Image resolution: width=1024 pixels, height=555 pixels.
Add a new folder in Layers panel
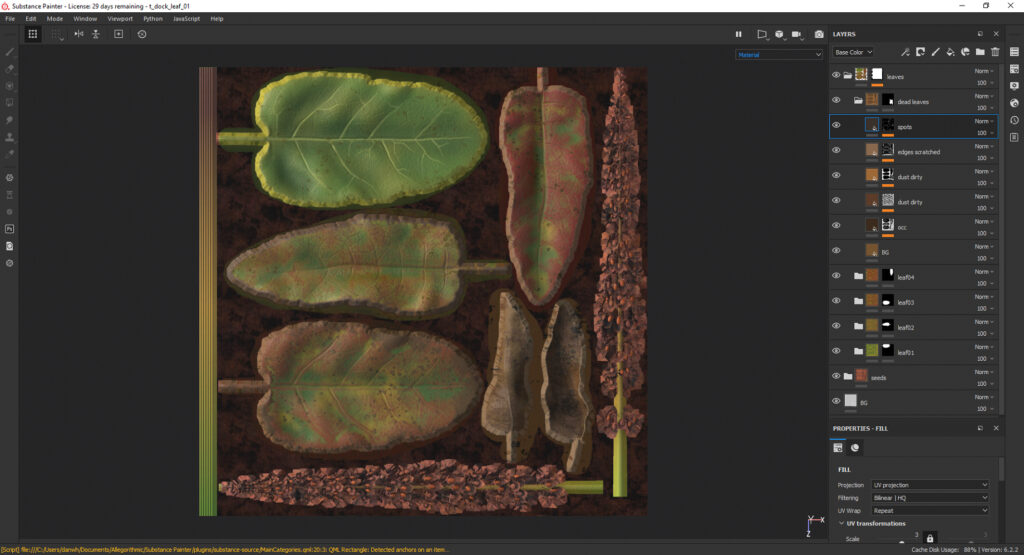(x=980, y=52)
